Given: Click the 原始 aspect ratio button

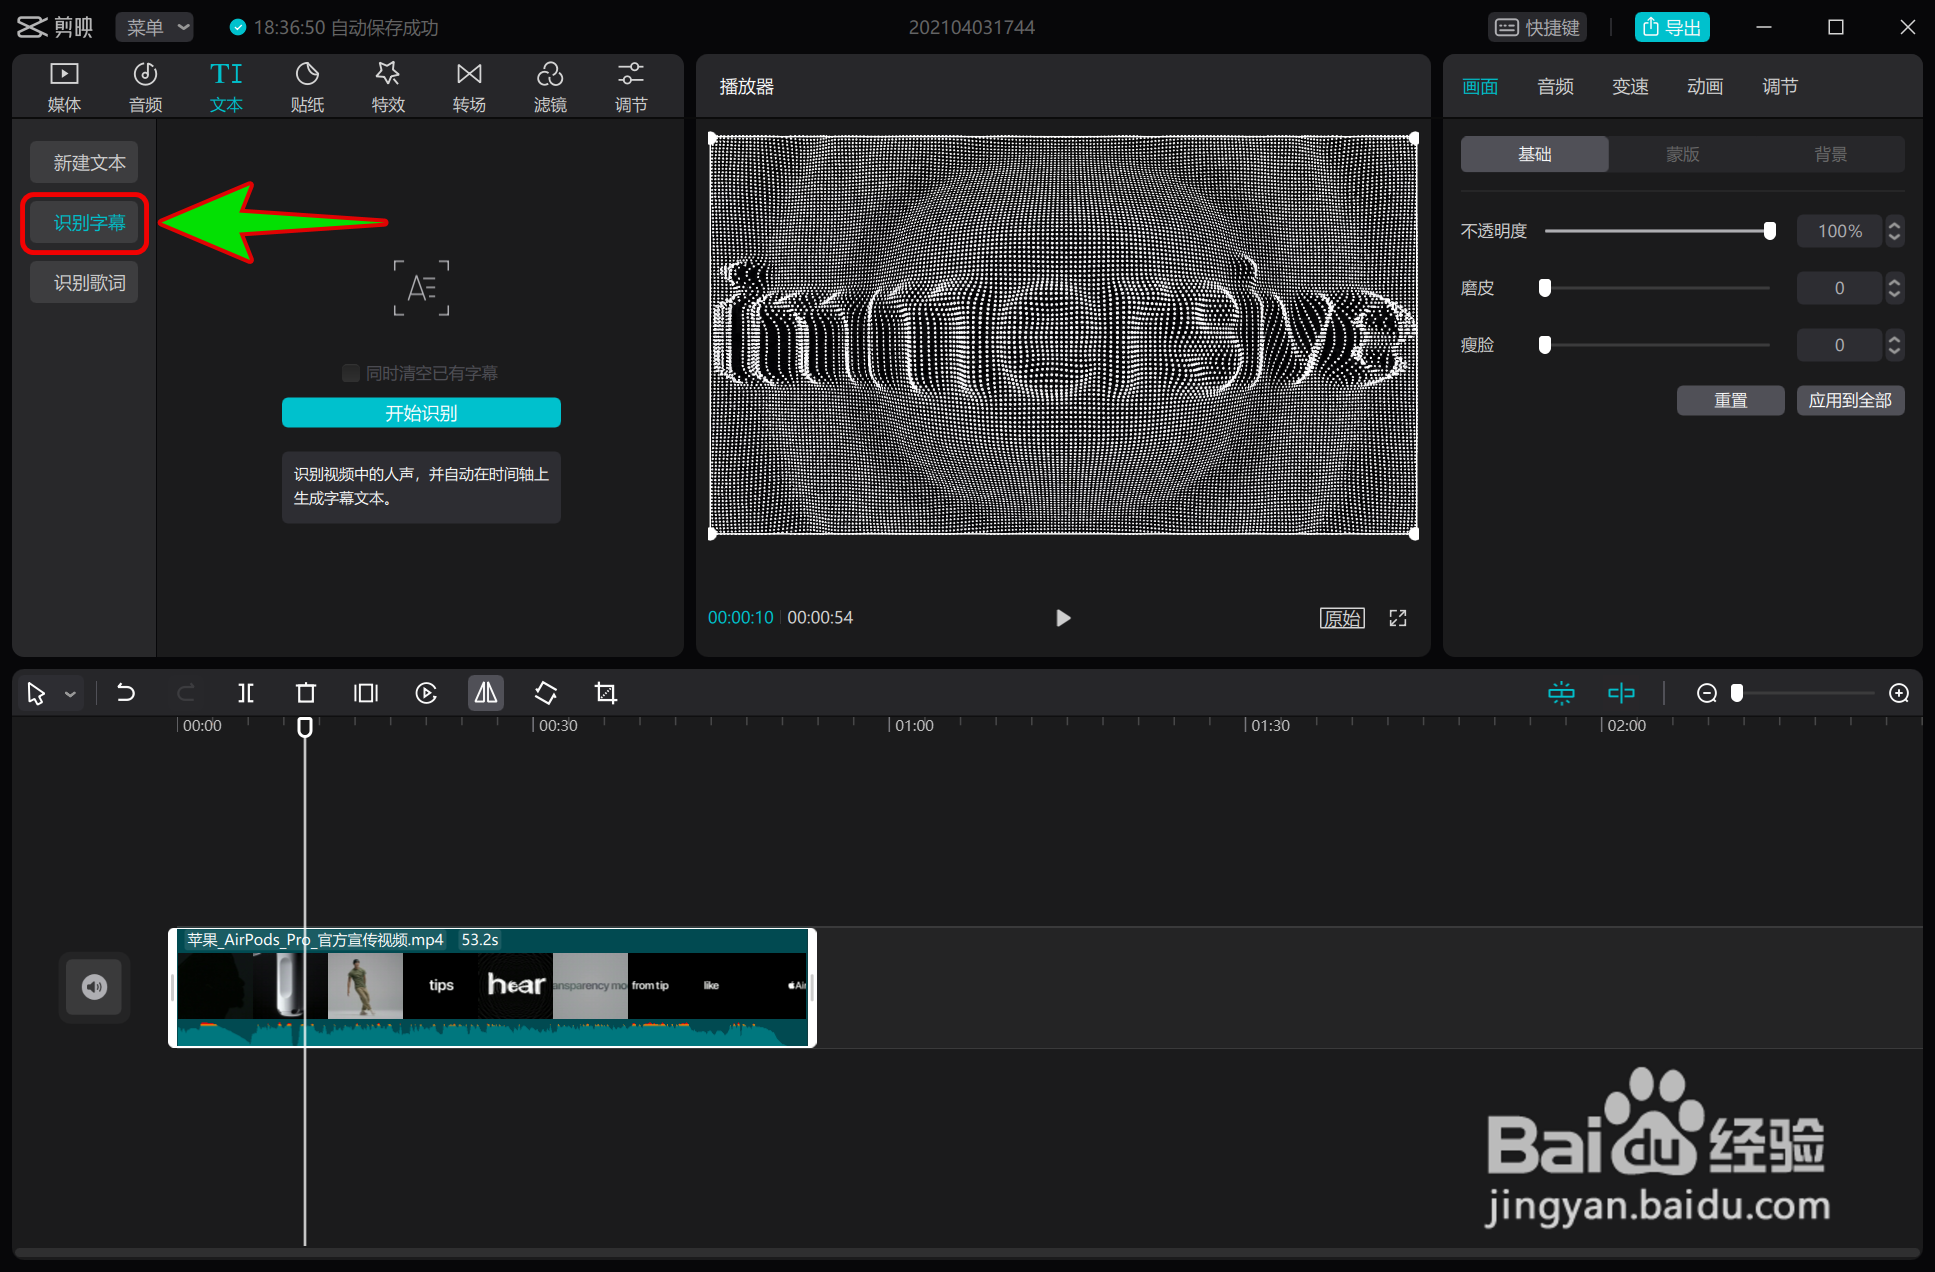Looking at the screenshot, I should (1342, 618).
